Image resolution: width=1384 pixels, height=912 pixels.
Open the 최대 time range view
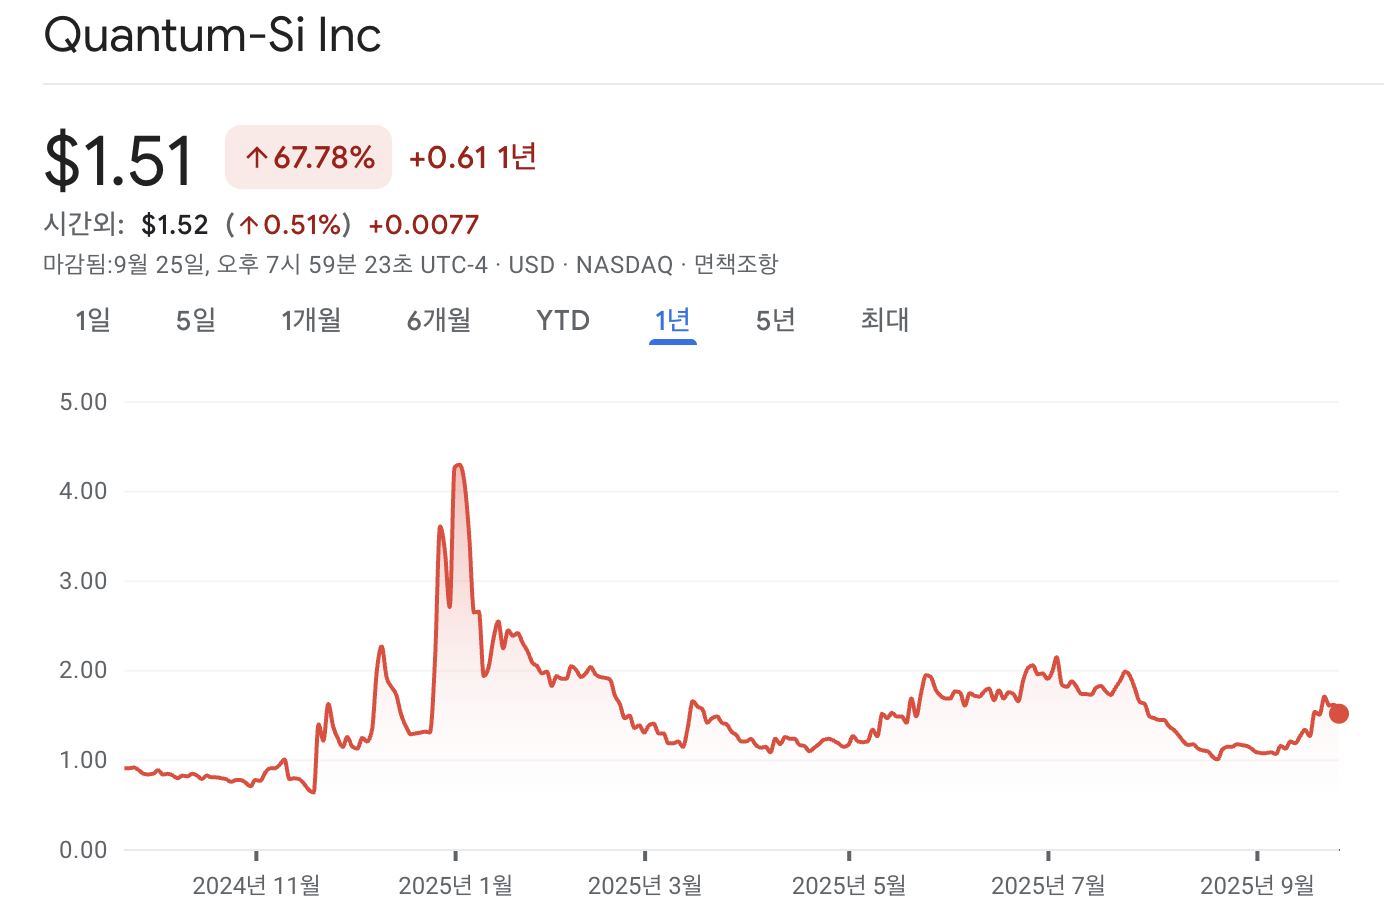tap(884, 320)
